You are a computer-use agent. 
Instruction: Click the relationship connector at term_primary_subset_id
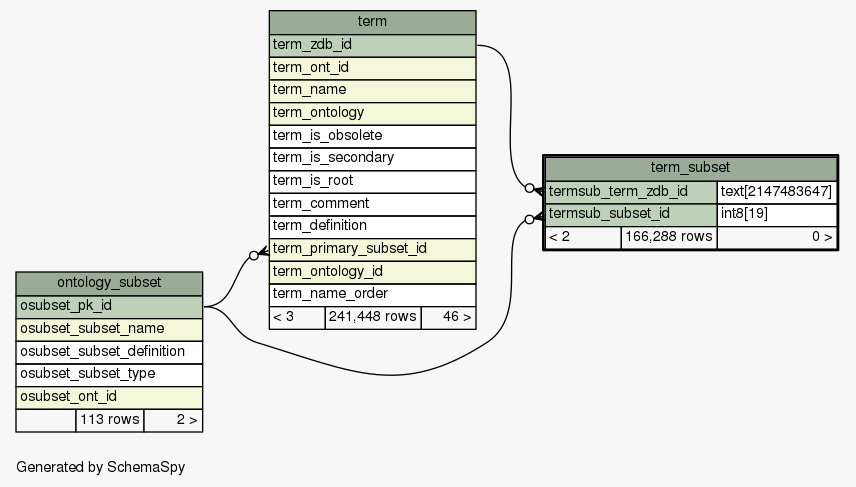click(255, 255)
